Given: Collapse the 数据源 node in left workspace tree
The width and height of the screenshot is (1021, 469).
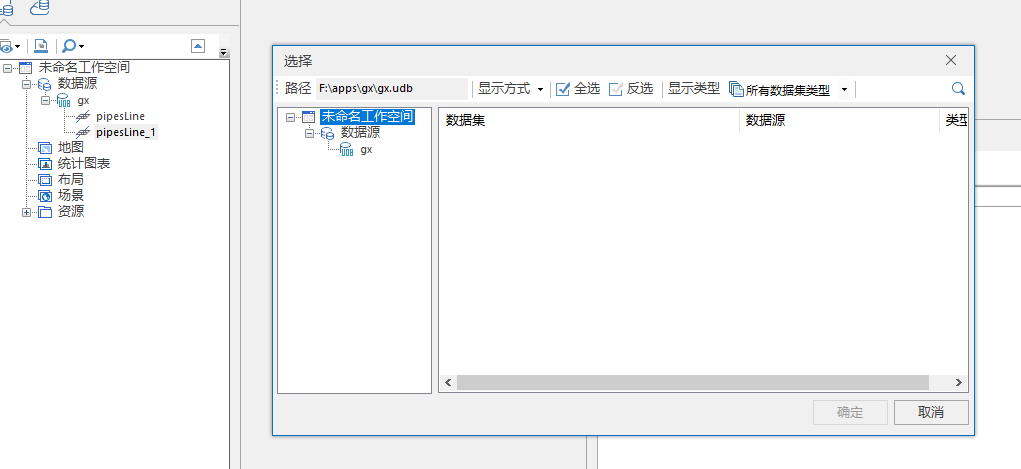Looking at the screenshot, I should [x=26, y=84].
